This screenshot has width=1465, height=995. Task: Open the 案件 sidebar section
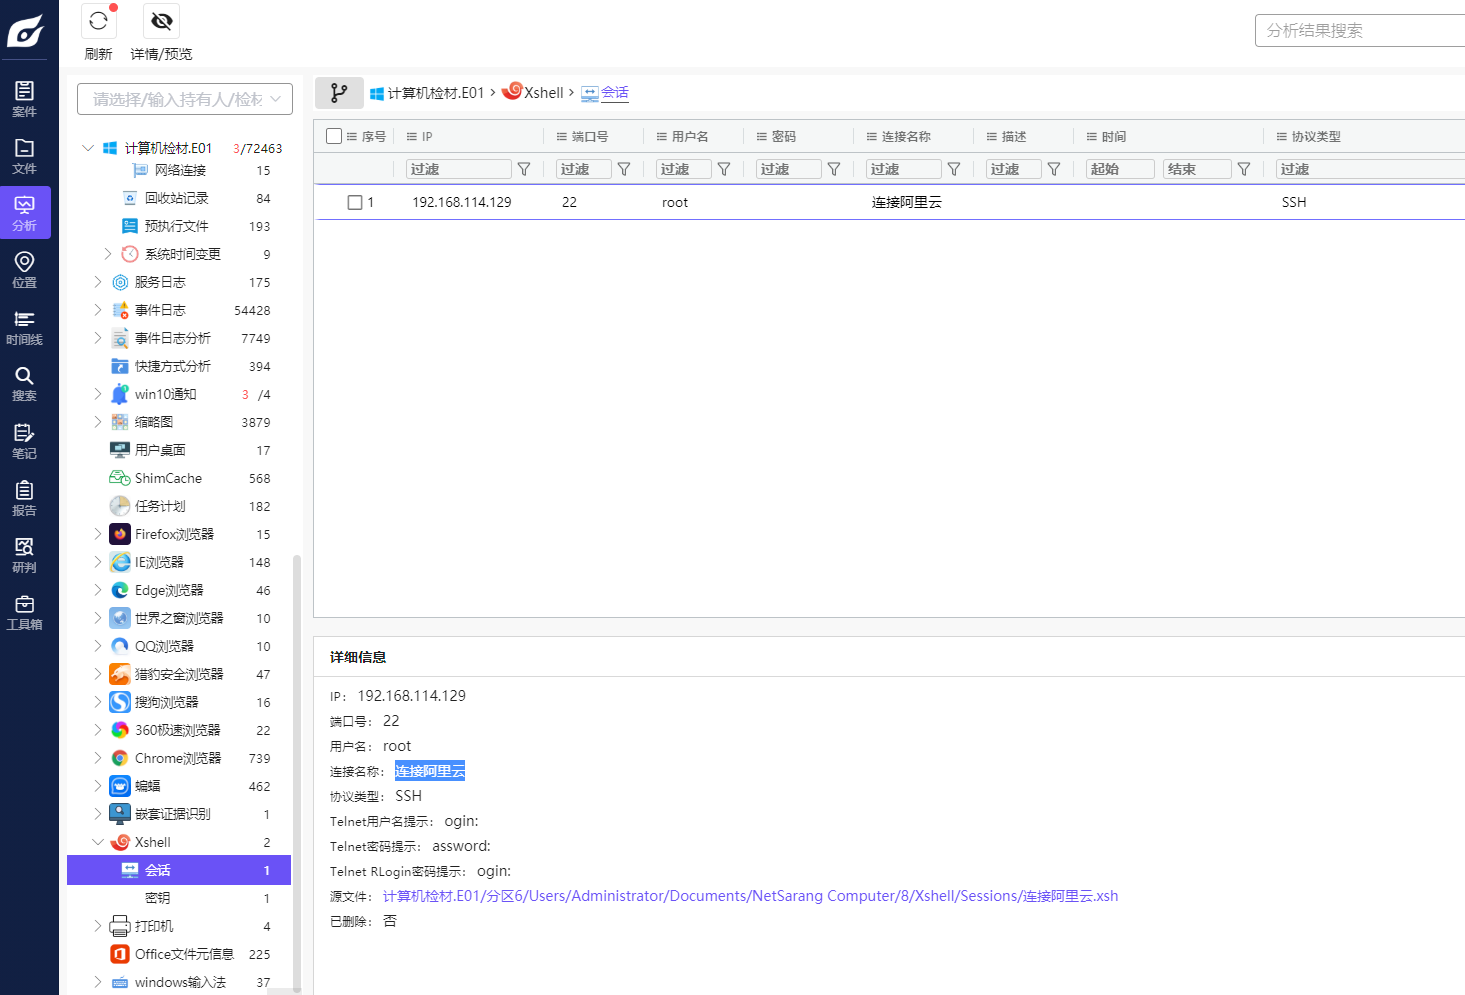(25, 99)
